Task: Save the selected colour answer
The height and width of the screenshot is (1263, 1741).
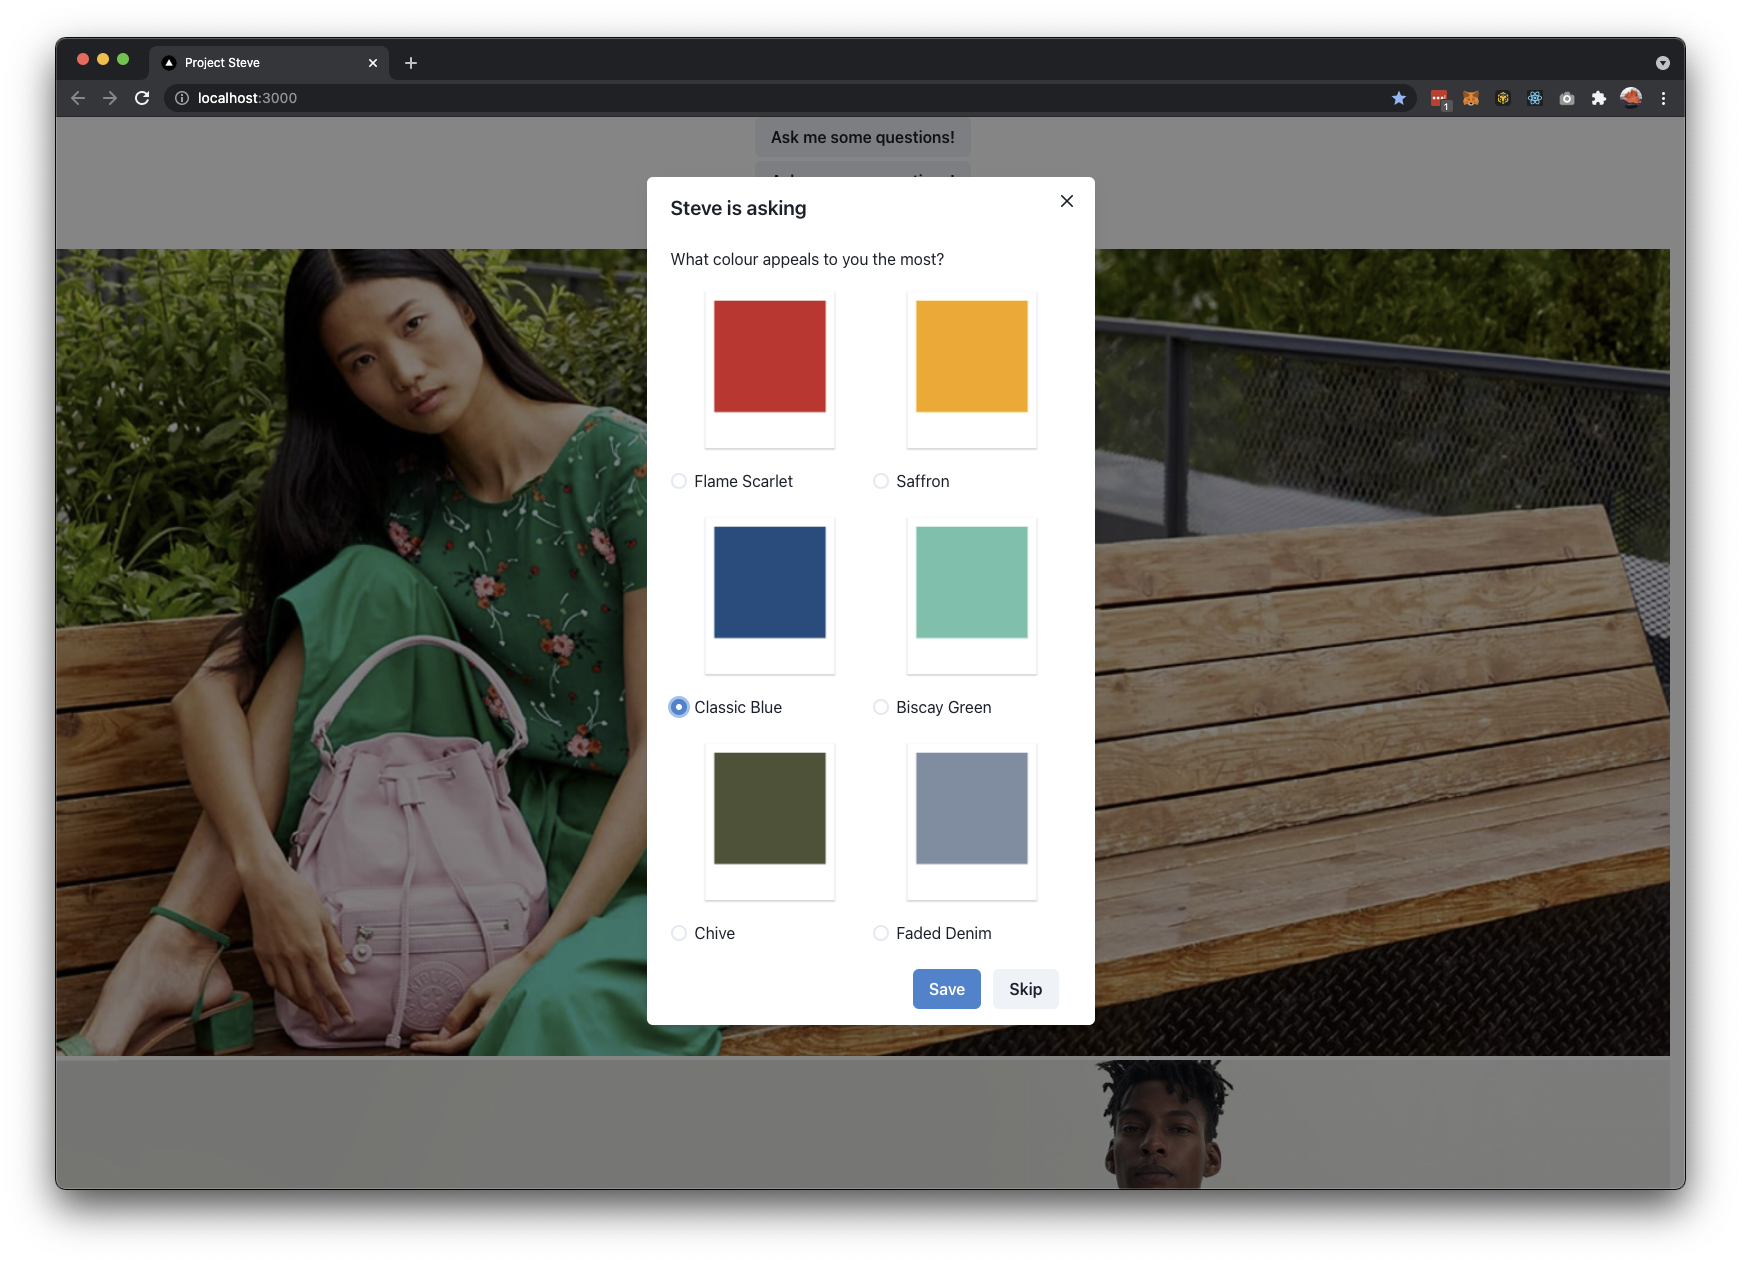Action: (x=947, y=989)
